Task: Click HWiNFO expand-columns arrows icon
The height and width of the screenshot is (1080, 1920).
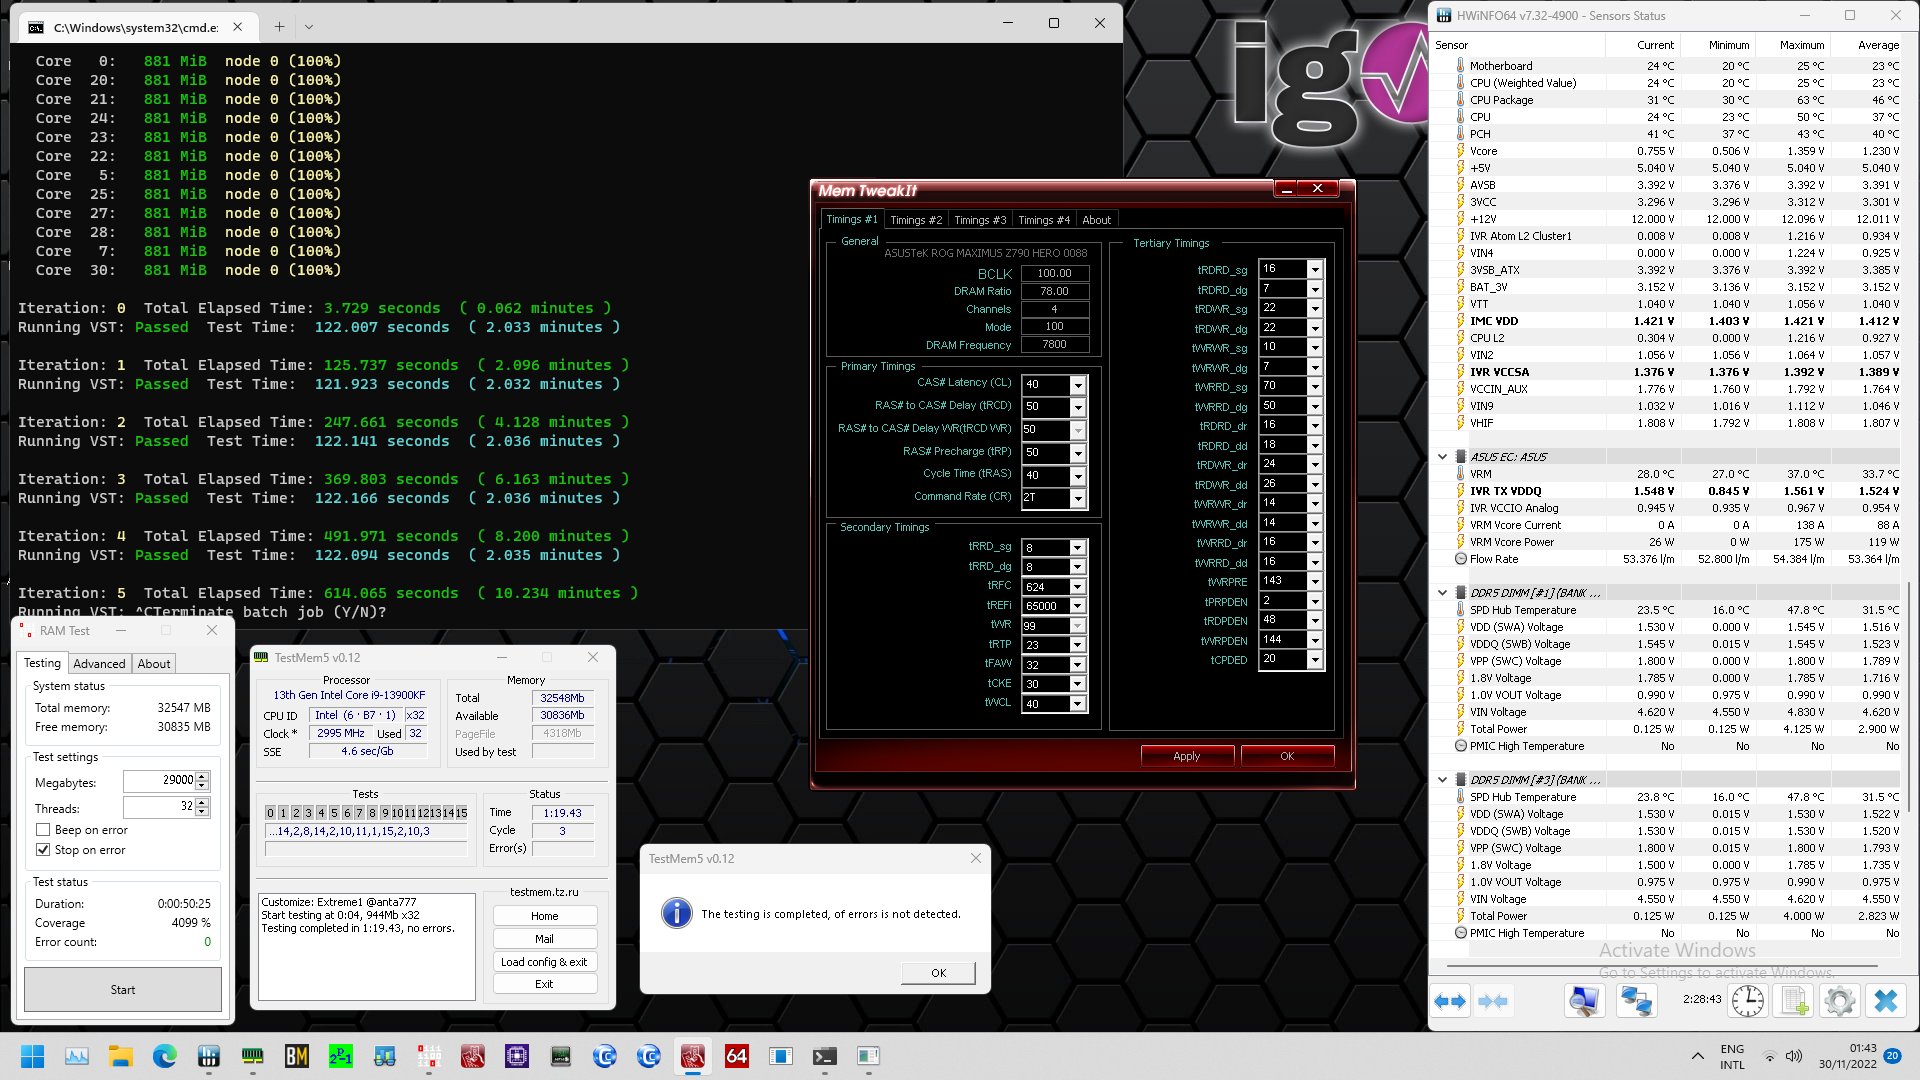Action: pyautogui.click(x=1450, y=1000)
